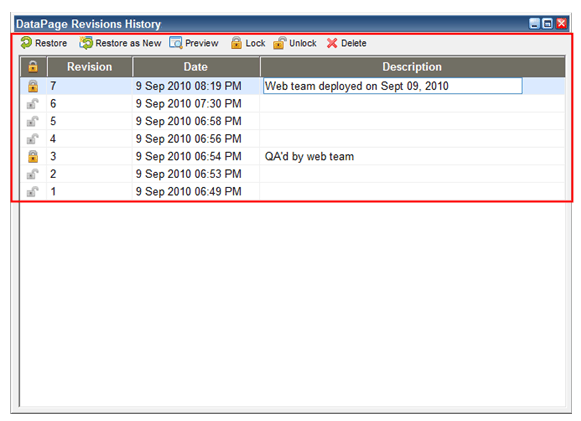Sort by the Date column header

(x=196, y=67)
